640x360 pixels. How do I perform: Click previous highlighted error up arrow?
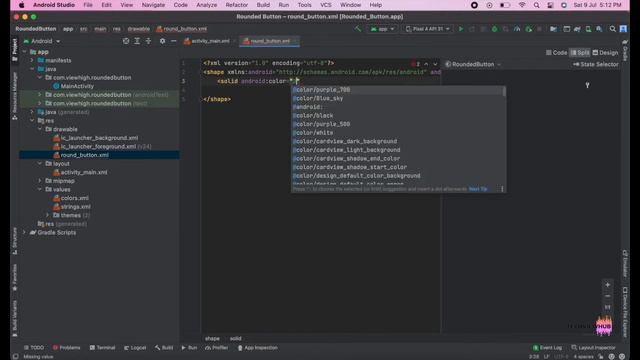coord(426,64)
